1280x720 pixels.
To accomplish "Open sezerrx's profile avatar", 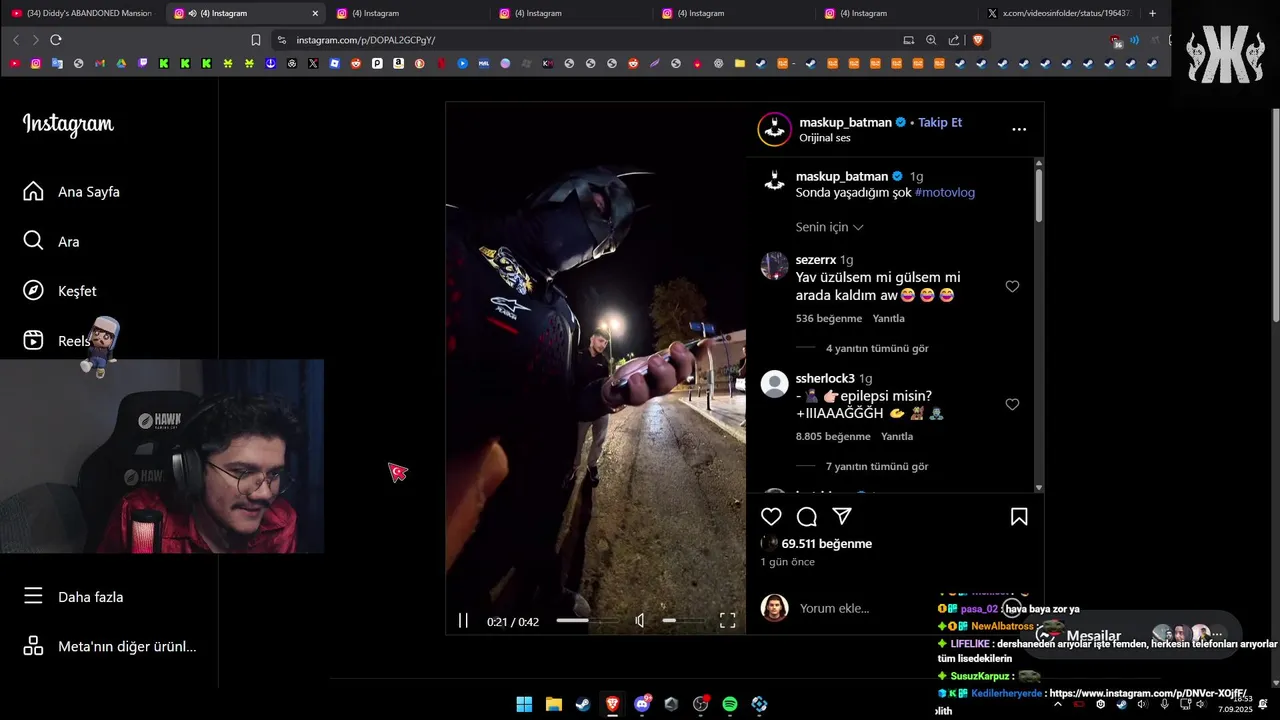I will [774, 266].
